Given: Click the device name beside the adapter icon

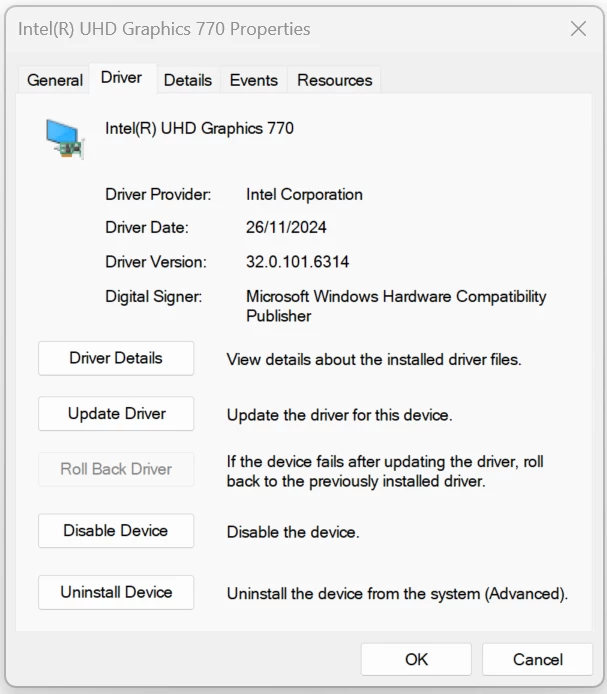Looking at the screenshot, I should click(x=199, y=128).
